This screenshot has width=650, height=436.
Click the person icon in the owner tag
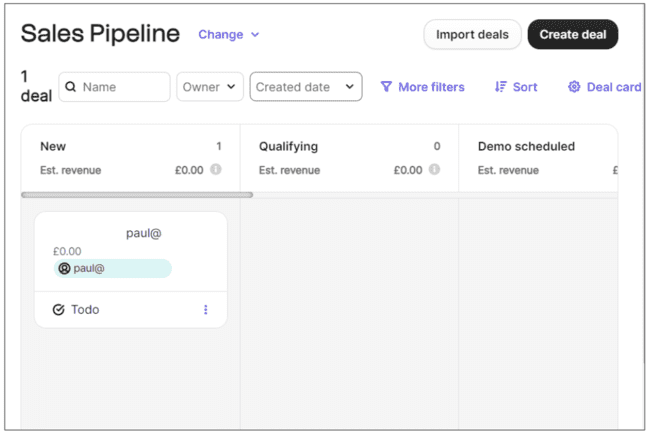click(64, 269)
